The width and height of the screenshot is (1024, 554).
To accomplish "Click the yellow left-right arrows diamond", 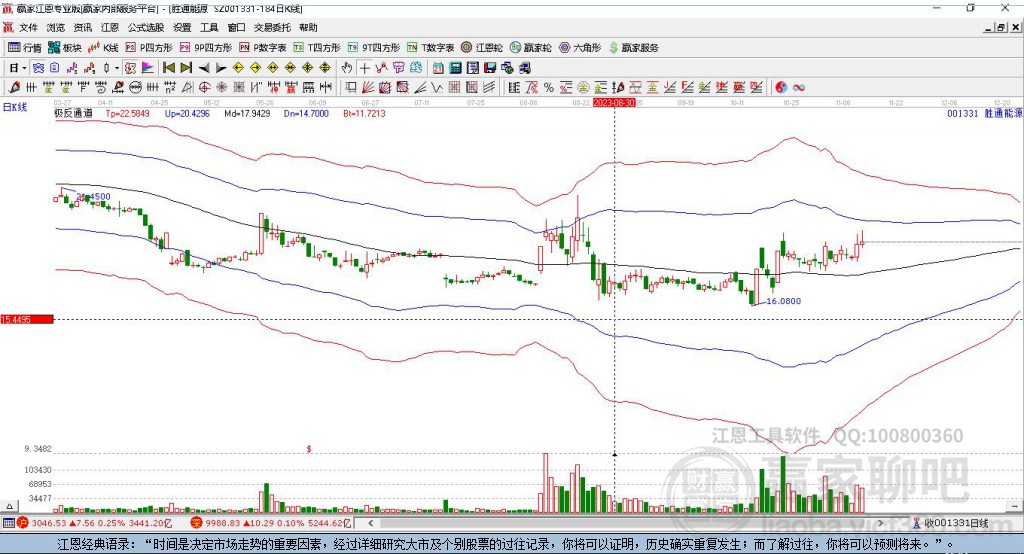I will click(x=273, y=68).
